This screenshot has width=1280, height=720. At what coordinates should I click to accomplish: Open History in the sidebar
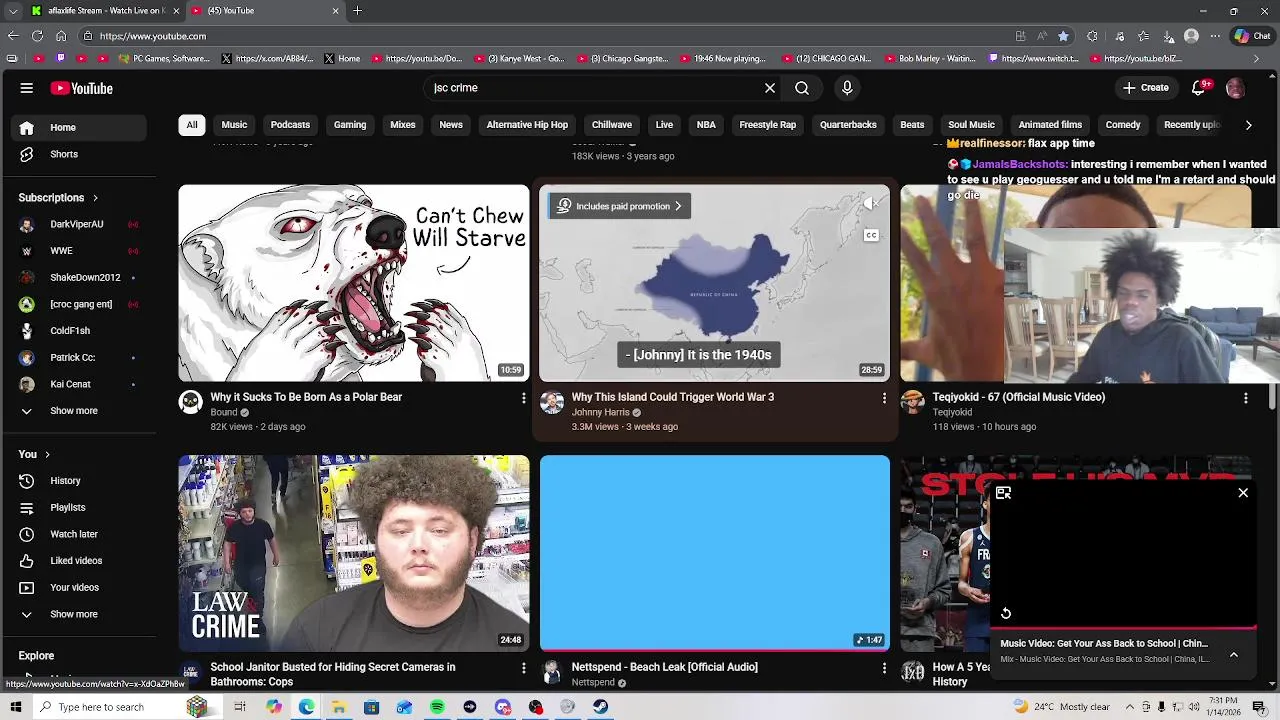point(78,481)
